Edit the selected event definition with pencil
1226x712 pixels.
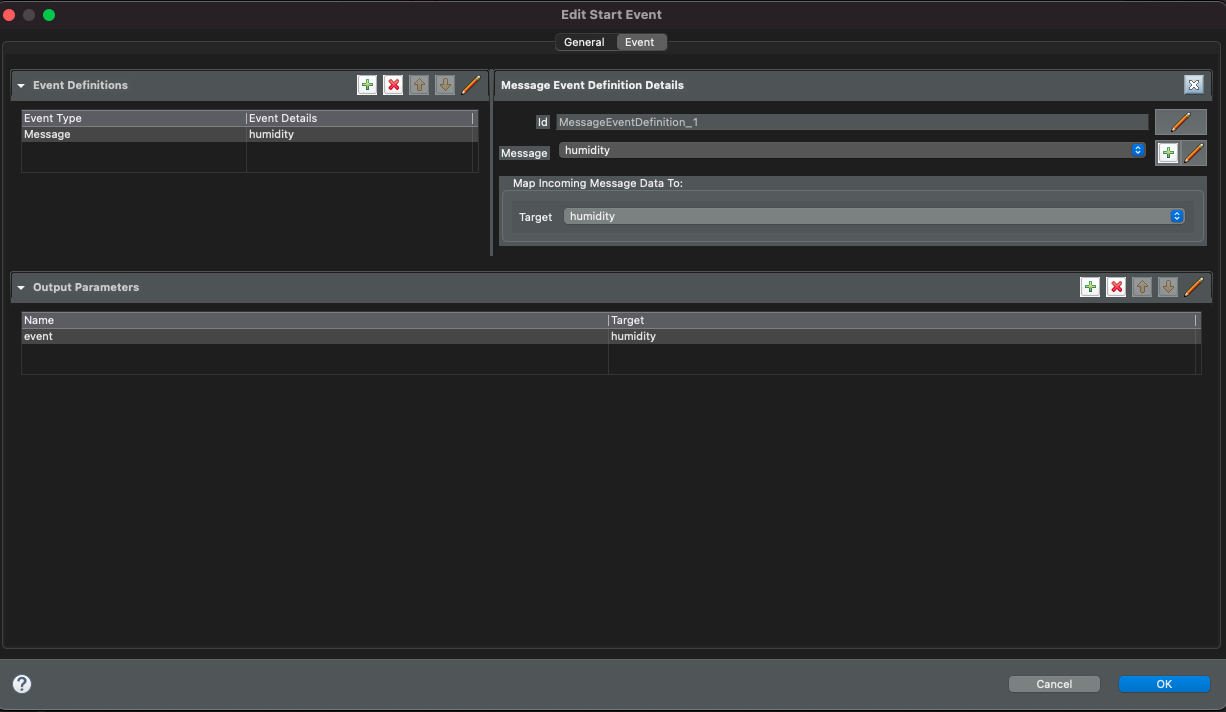click(x=471, y=85)
